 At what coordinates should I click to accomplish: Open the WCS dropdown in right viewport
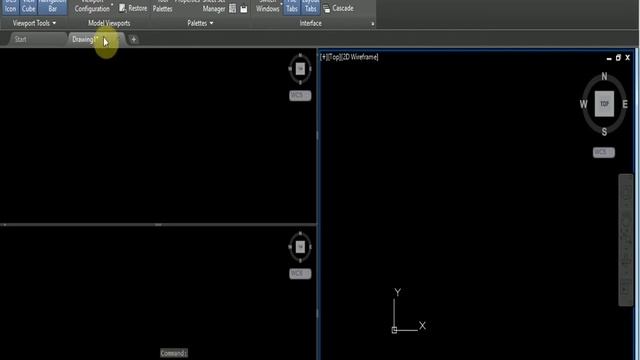(604, 152)
